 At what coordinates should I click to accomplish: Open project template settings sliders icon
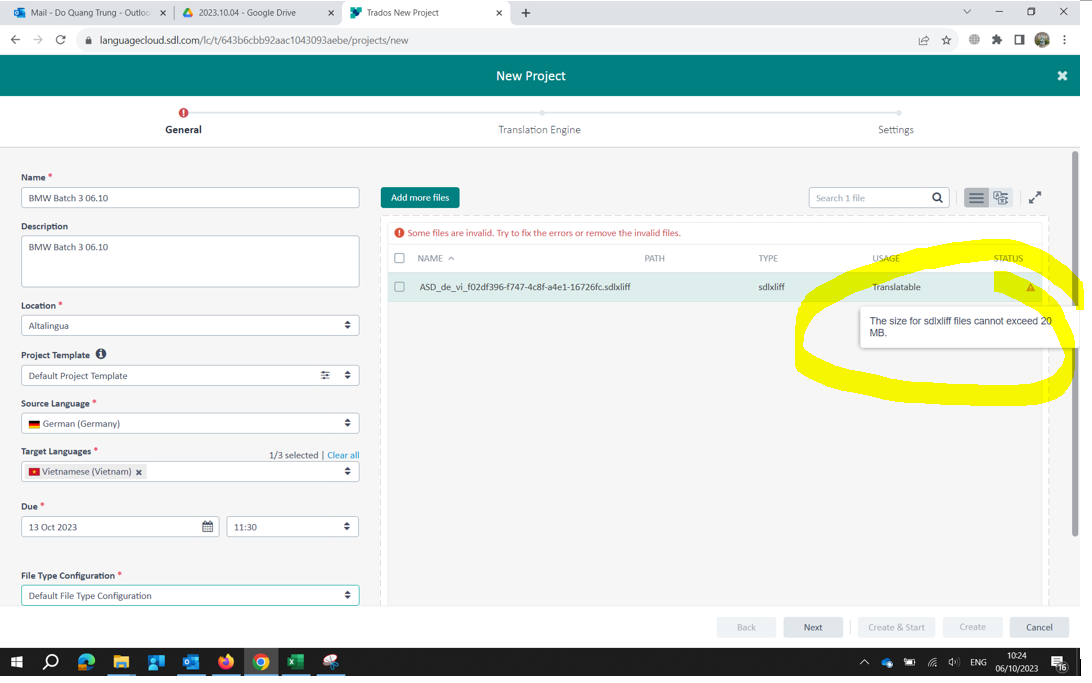tap(325, 376)
